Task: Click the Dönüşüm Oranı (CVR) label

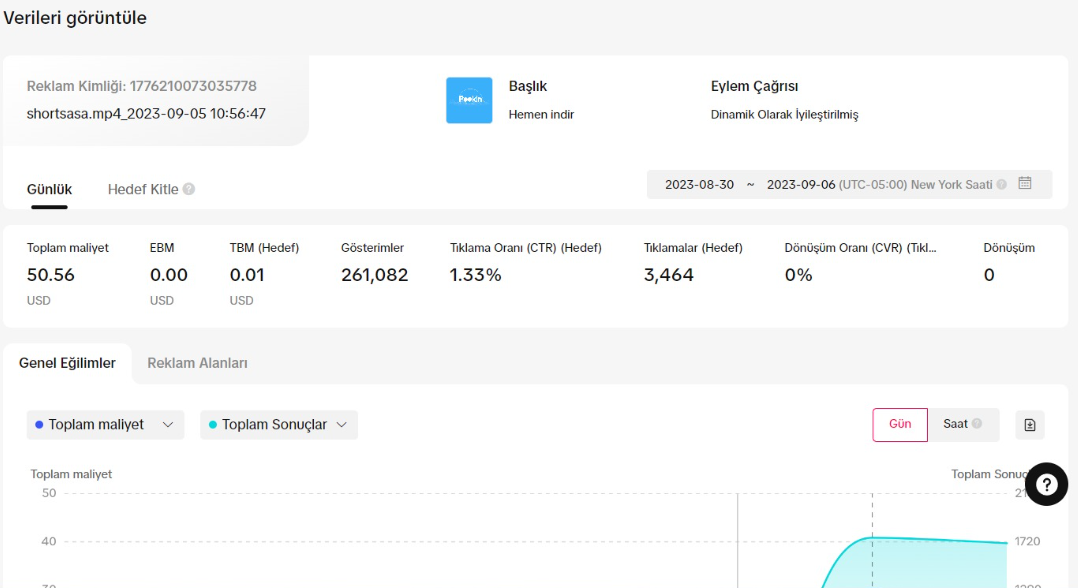Action: [x=860, y=248]
